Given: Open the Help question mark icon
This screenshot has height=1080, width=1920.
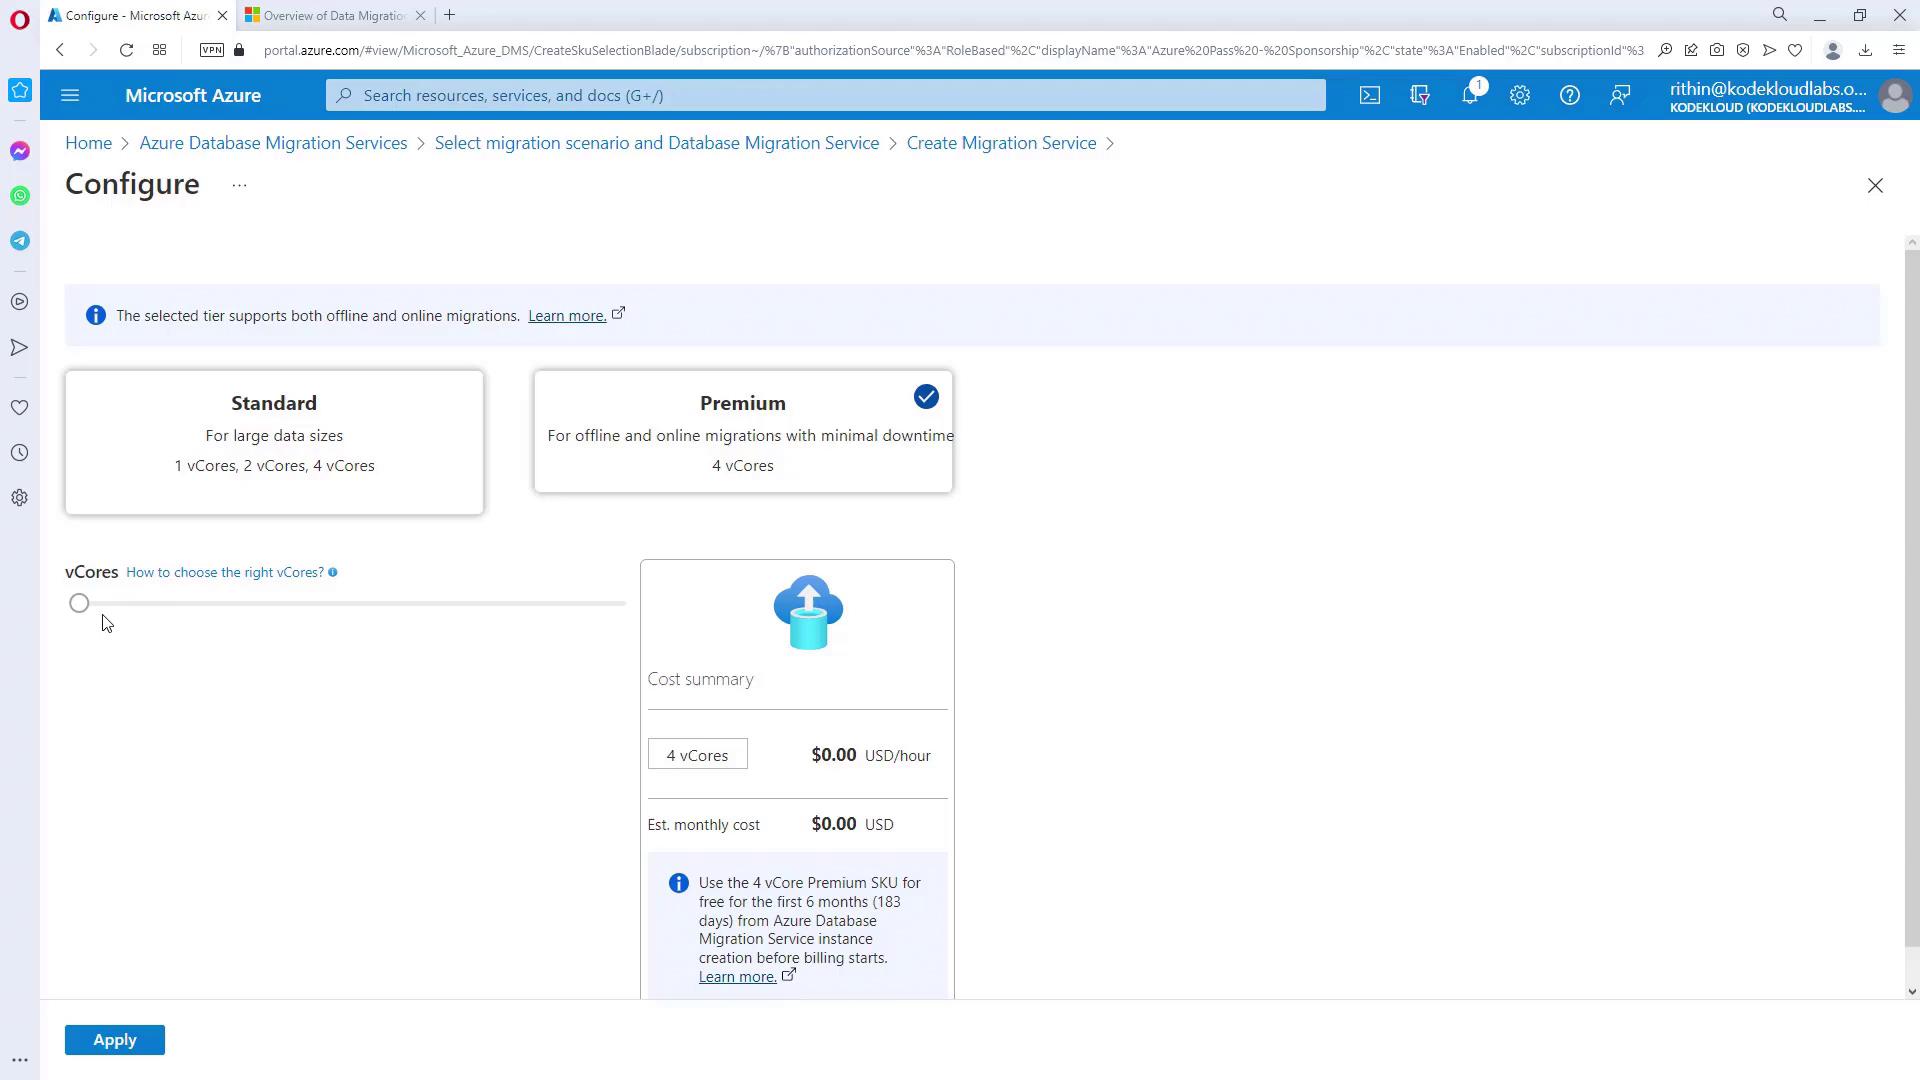Looking at the screenshot, I should click(1569, 95).
